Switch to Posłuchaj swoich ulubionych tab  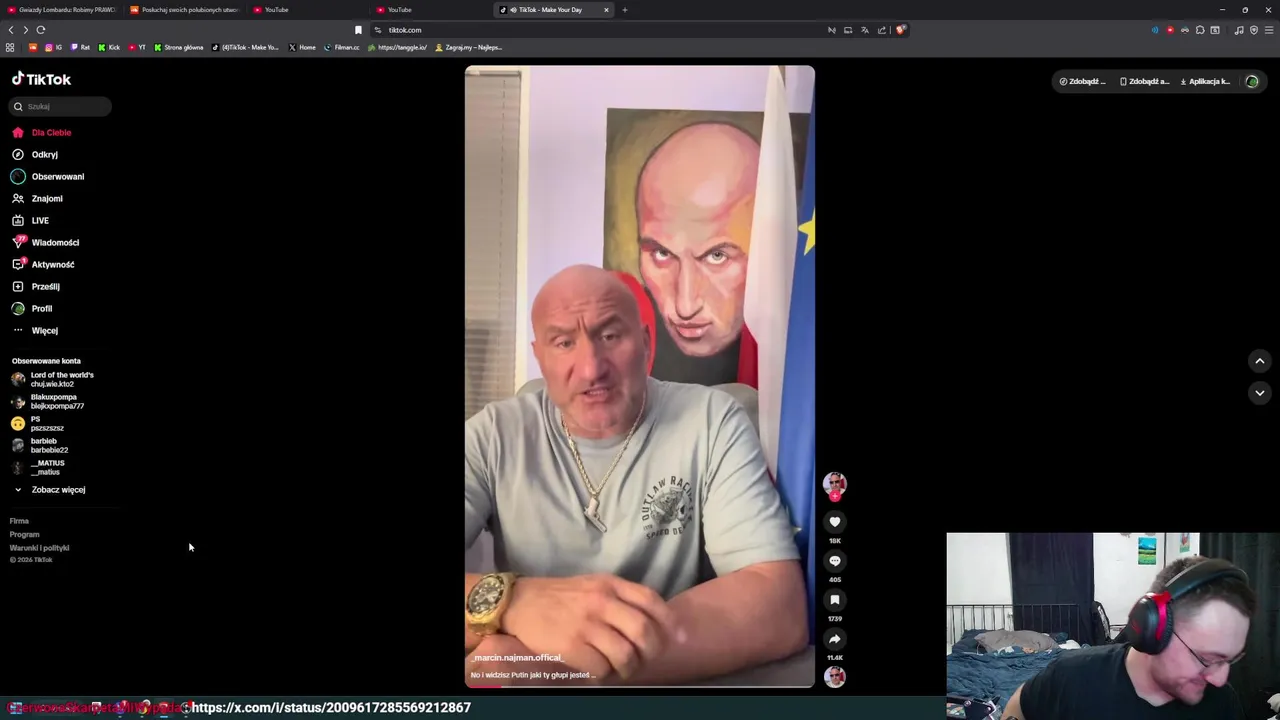pos(185,10)
